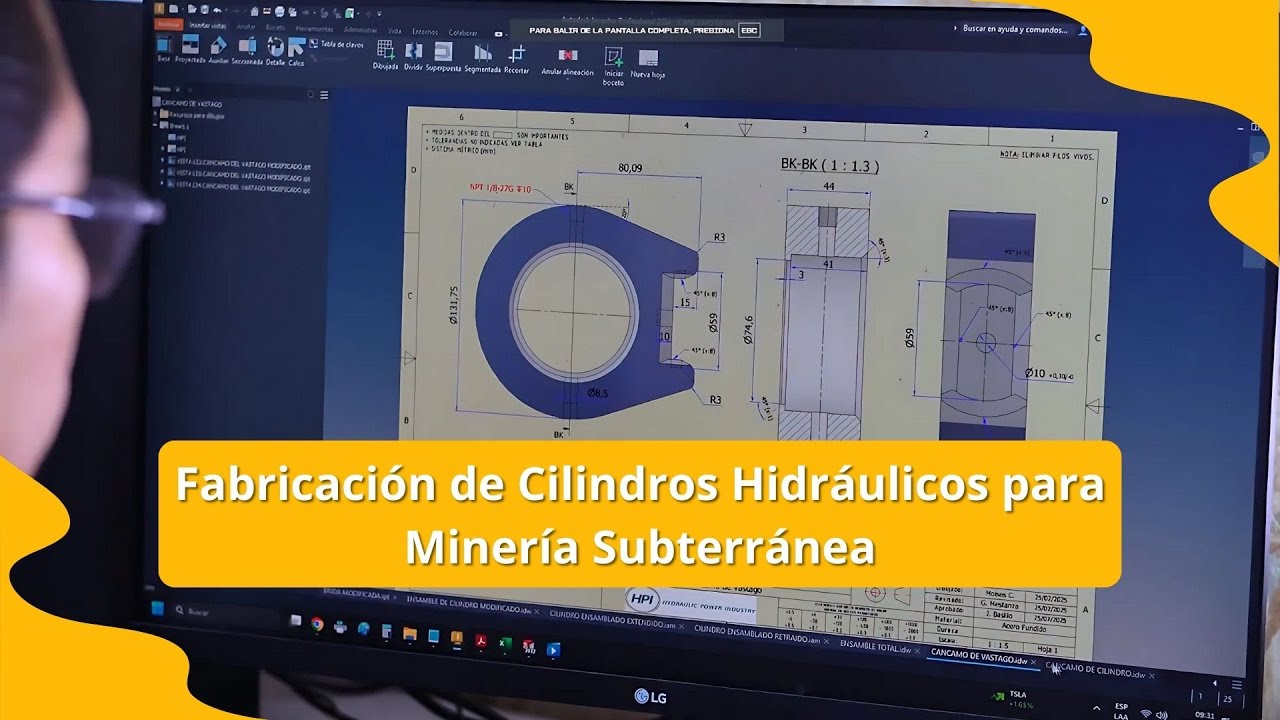Select the red NPT 1/8-27G hole note
The width and height of the screenshot is (1280, 720).
pyautogui.click(x=501, y=187)
